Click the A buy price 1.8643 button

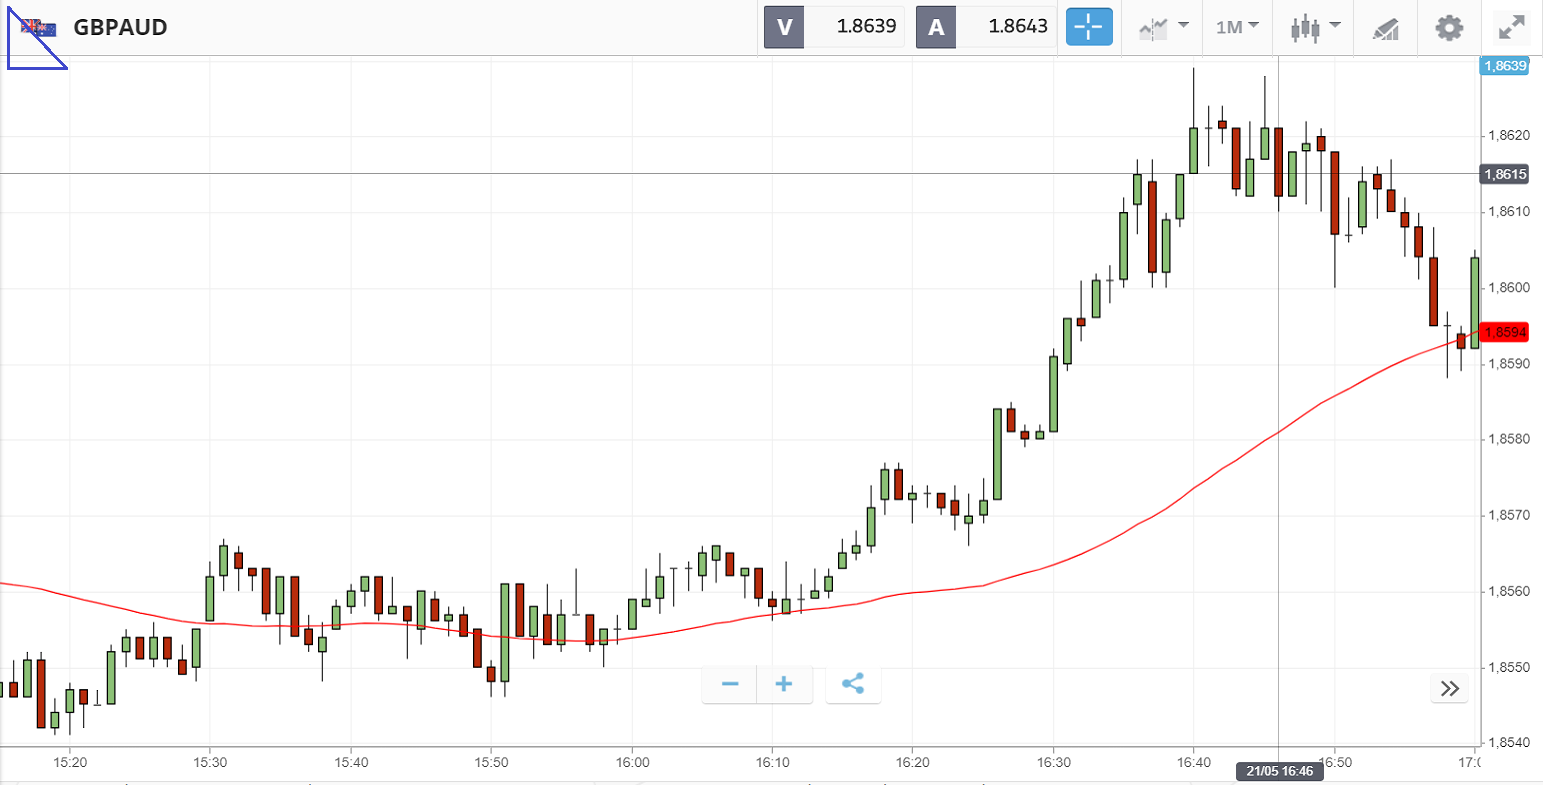click(986, 27)
